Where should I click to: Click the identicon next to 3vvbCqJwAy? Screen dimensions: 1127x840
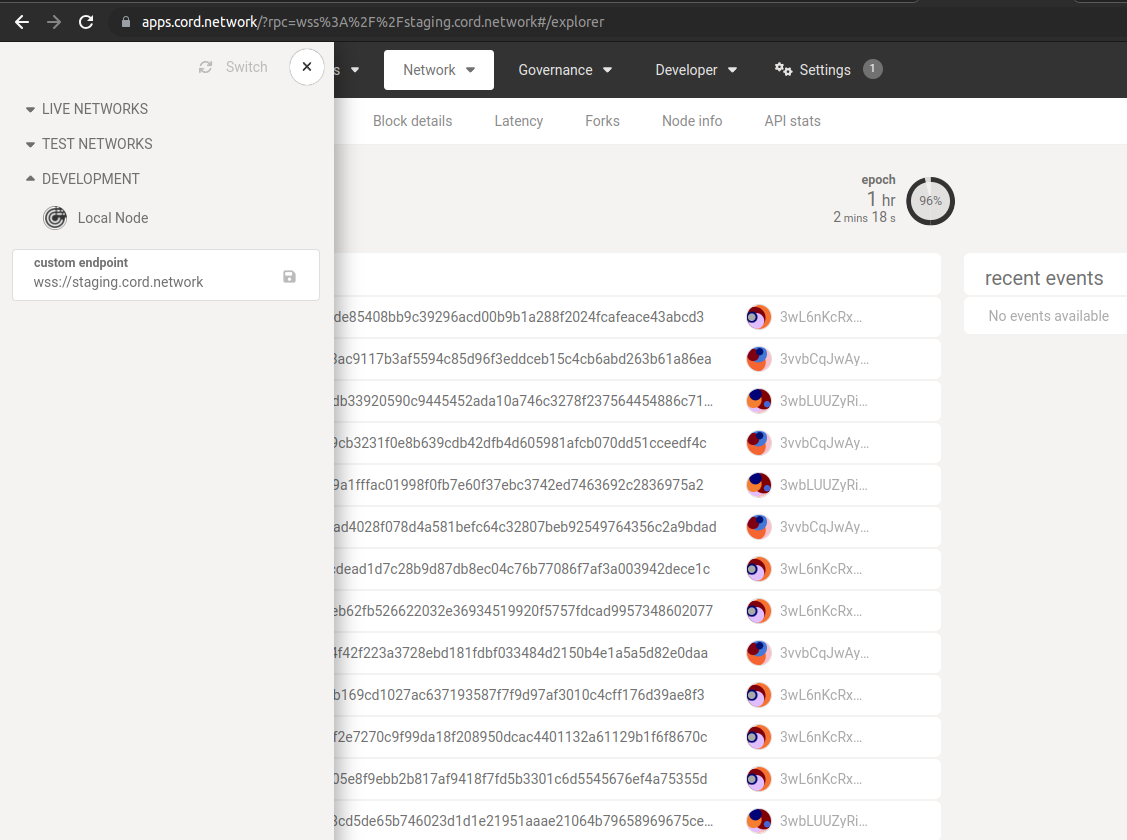pos(758,358)
